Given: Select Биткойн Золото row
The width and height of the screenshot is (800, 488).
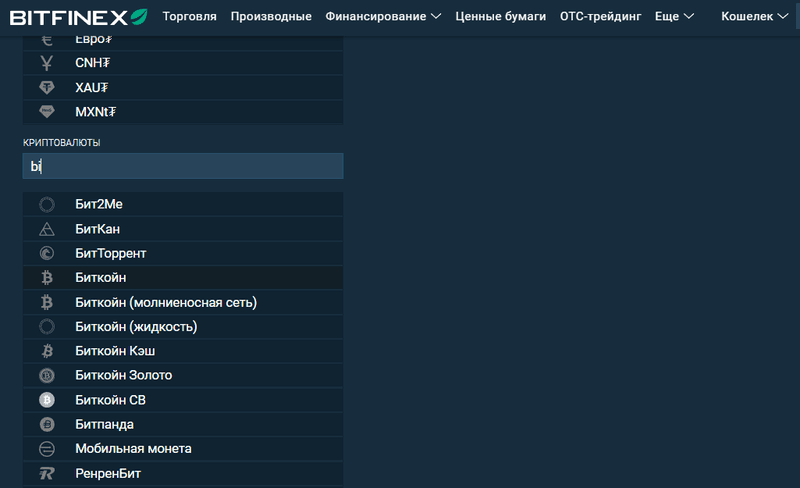Looking at the screenshot, I should click(183, 375).
